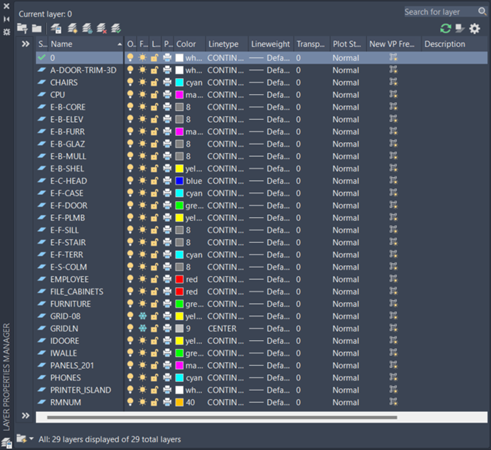Click the palette Properties icon on the left strip

(6, 32)
